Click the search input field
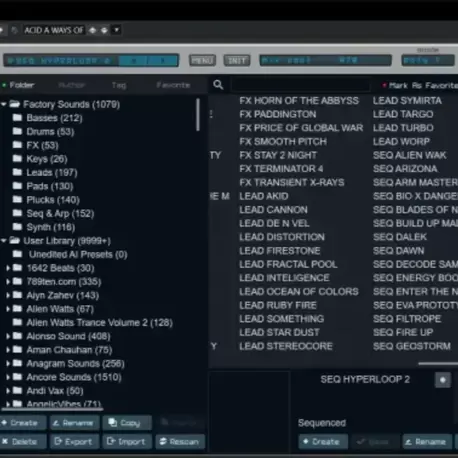 [x=301, y=85]
